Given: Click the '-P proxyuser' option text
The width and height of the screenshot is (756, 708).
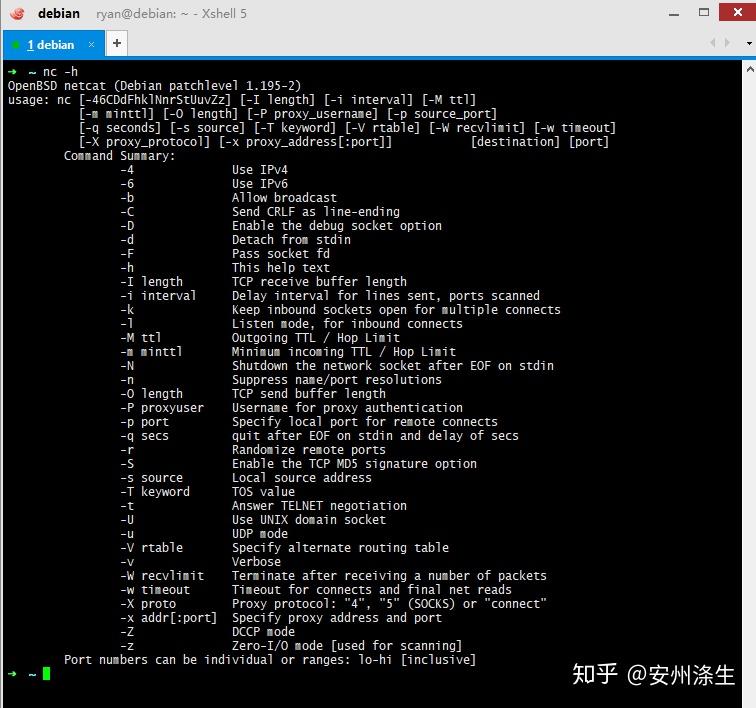Looking at the screenshot, I should click(162, 408).
